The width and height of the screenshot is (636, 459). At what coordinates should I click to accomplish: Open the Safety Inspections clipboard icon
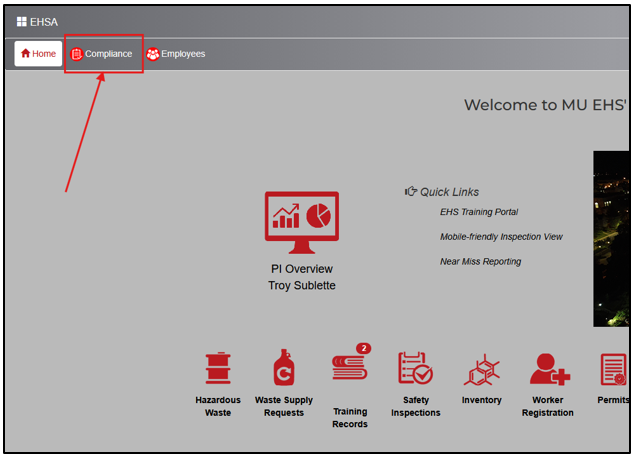tap(415, 369)
